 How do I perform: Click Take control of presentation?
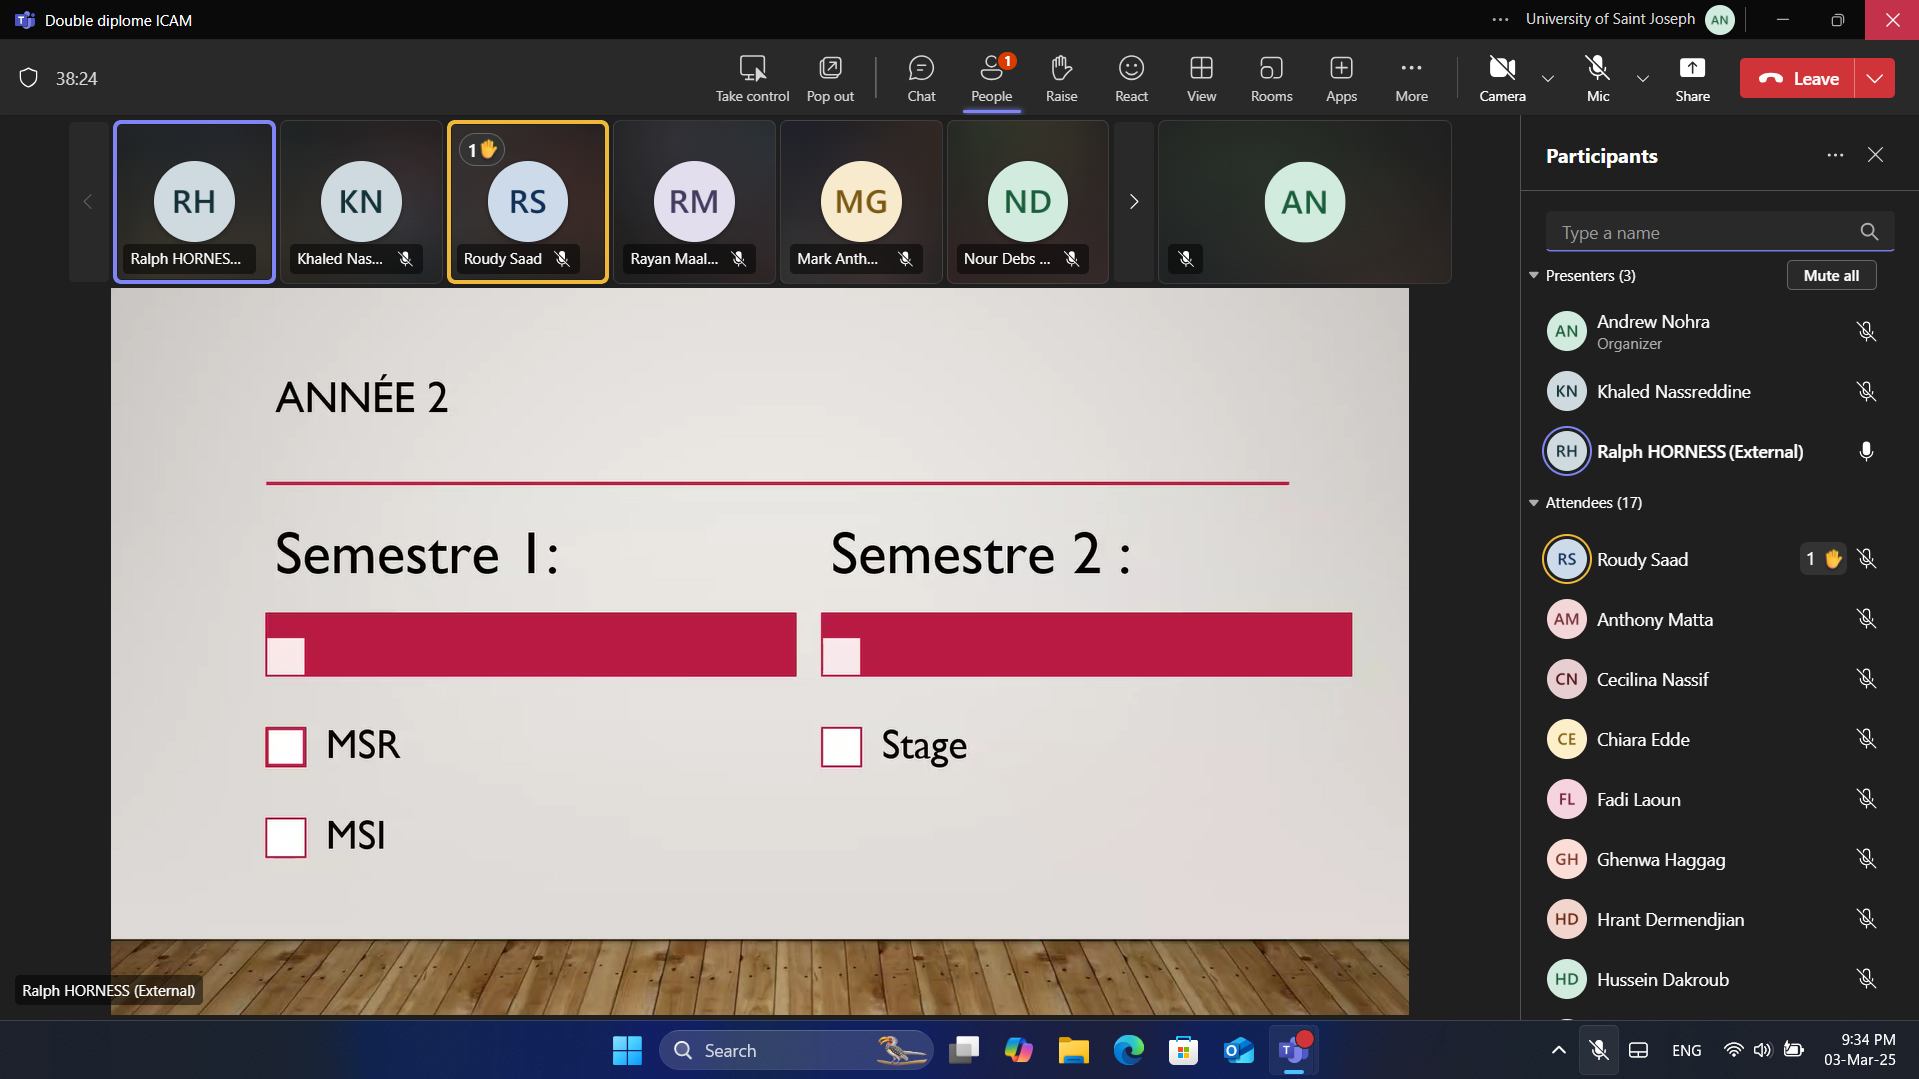(752, 78)
